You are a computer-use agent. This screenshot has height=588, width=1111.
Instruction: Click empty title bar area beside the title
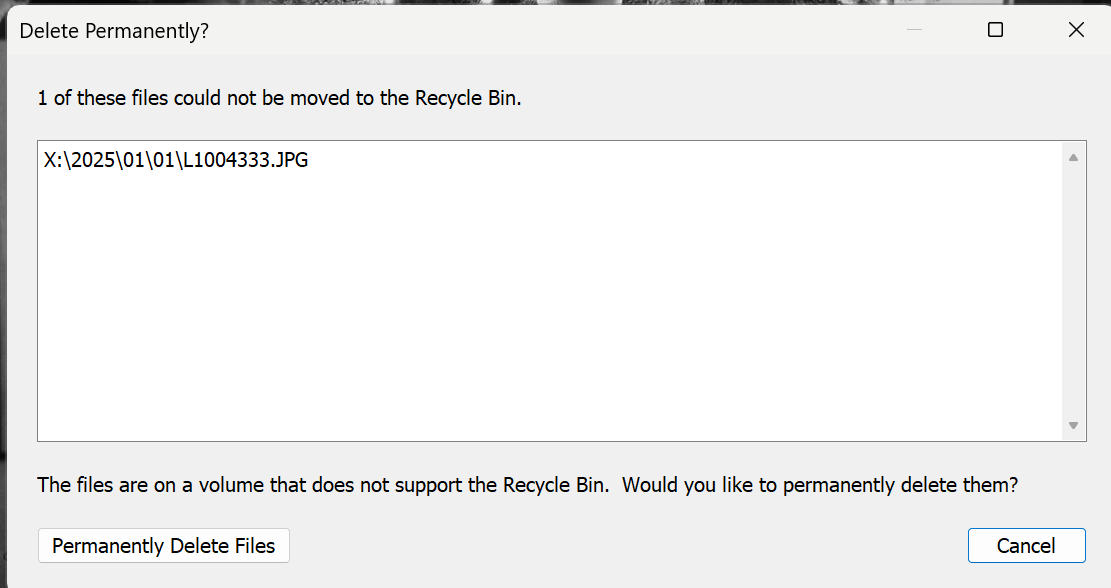click(550, 31)
